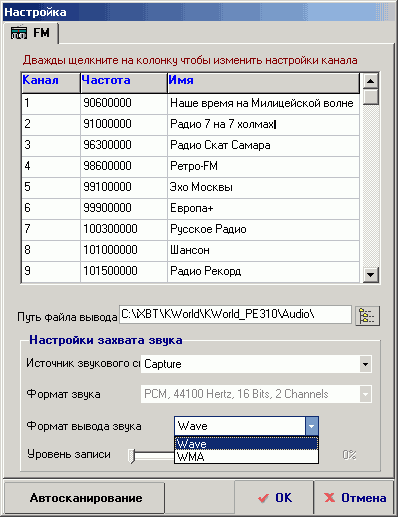Open the Источник звукового source dropdown arrow
Viewport: 398px width, 517px height.
click(x=365, y=364)
